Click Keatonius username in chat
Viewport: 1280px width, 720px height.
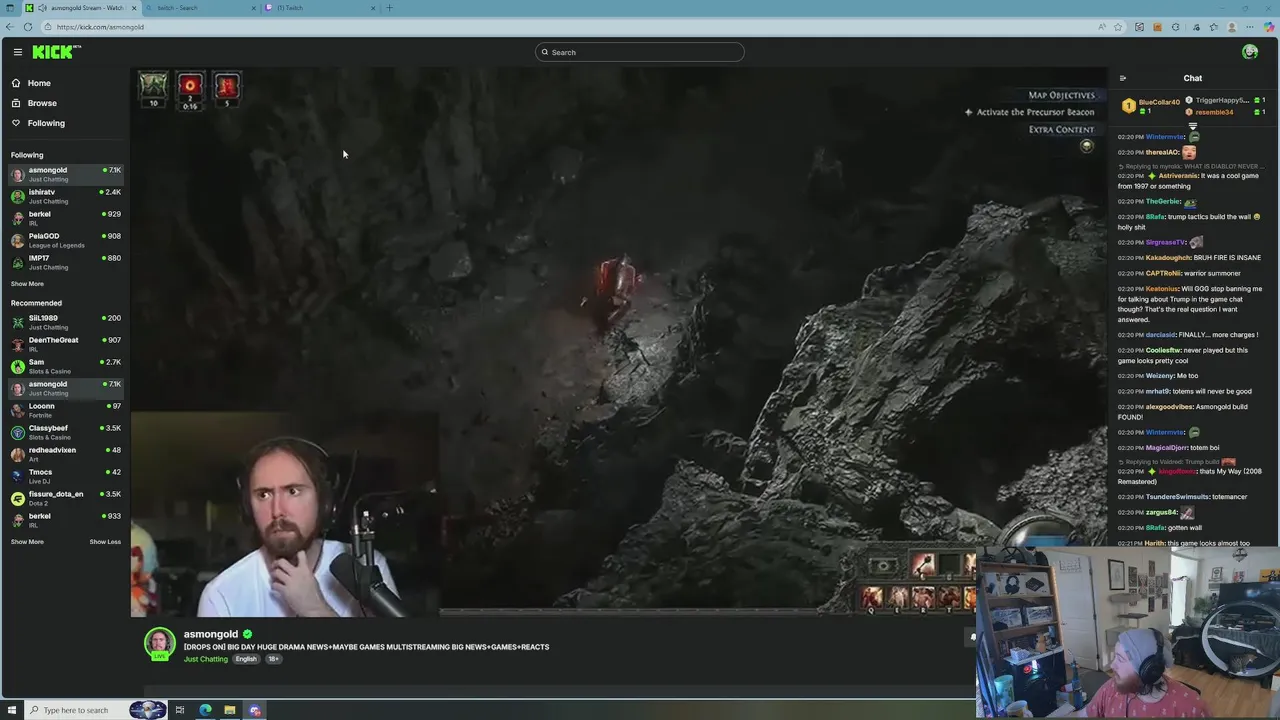pos(1162,289)
